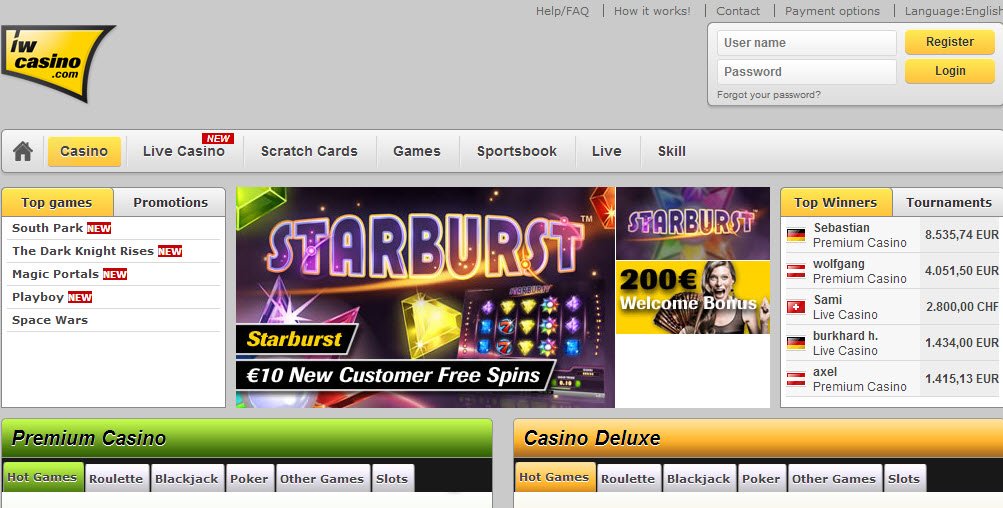This screenshot has height=508, width=1003.
Task: Open the Live menu item
Action: pos(606,152)
